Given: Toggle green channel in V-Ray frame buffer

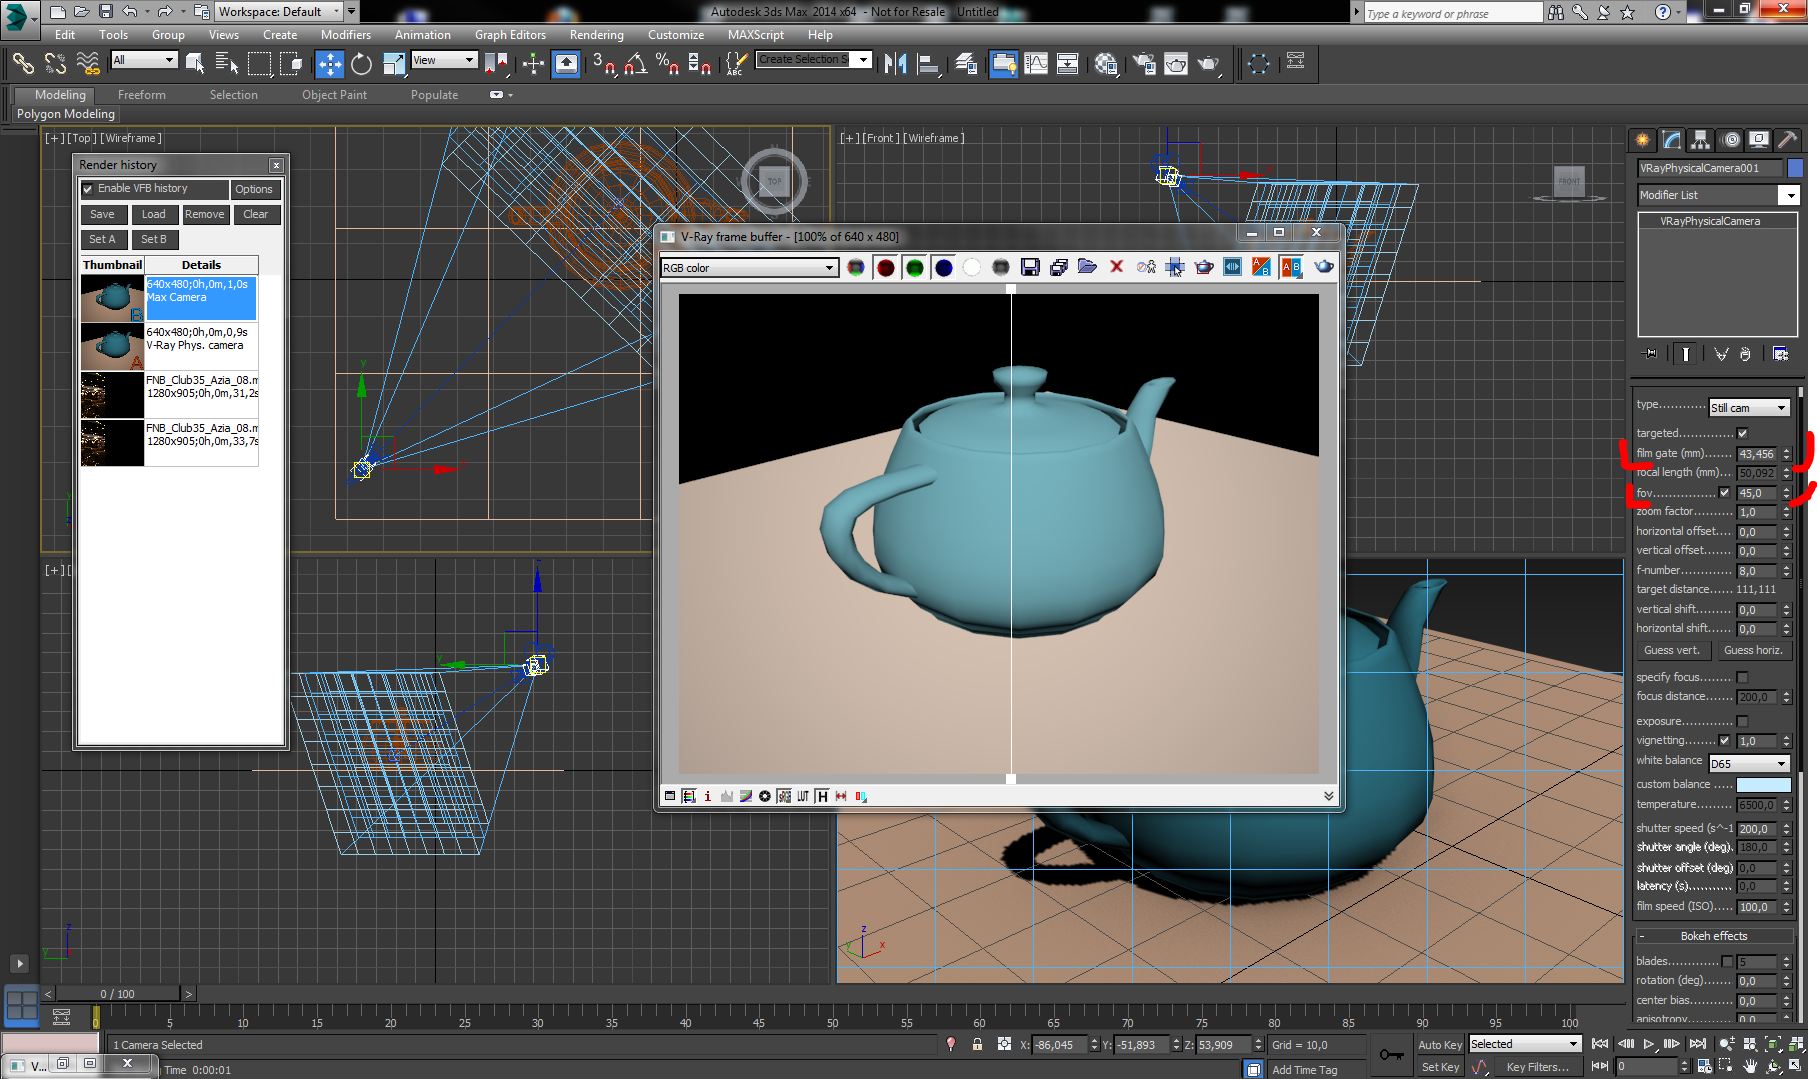Looking at the screenshot, I should tap(914, 267).
